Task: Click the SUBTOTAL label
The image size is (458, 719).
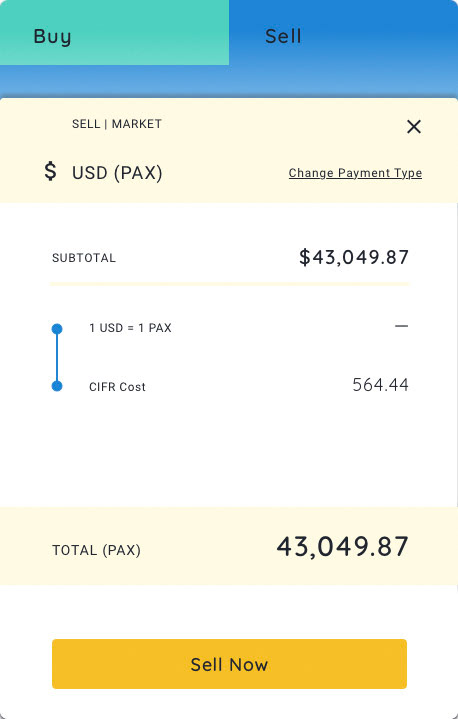Action: click(x=84, y=258)
